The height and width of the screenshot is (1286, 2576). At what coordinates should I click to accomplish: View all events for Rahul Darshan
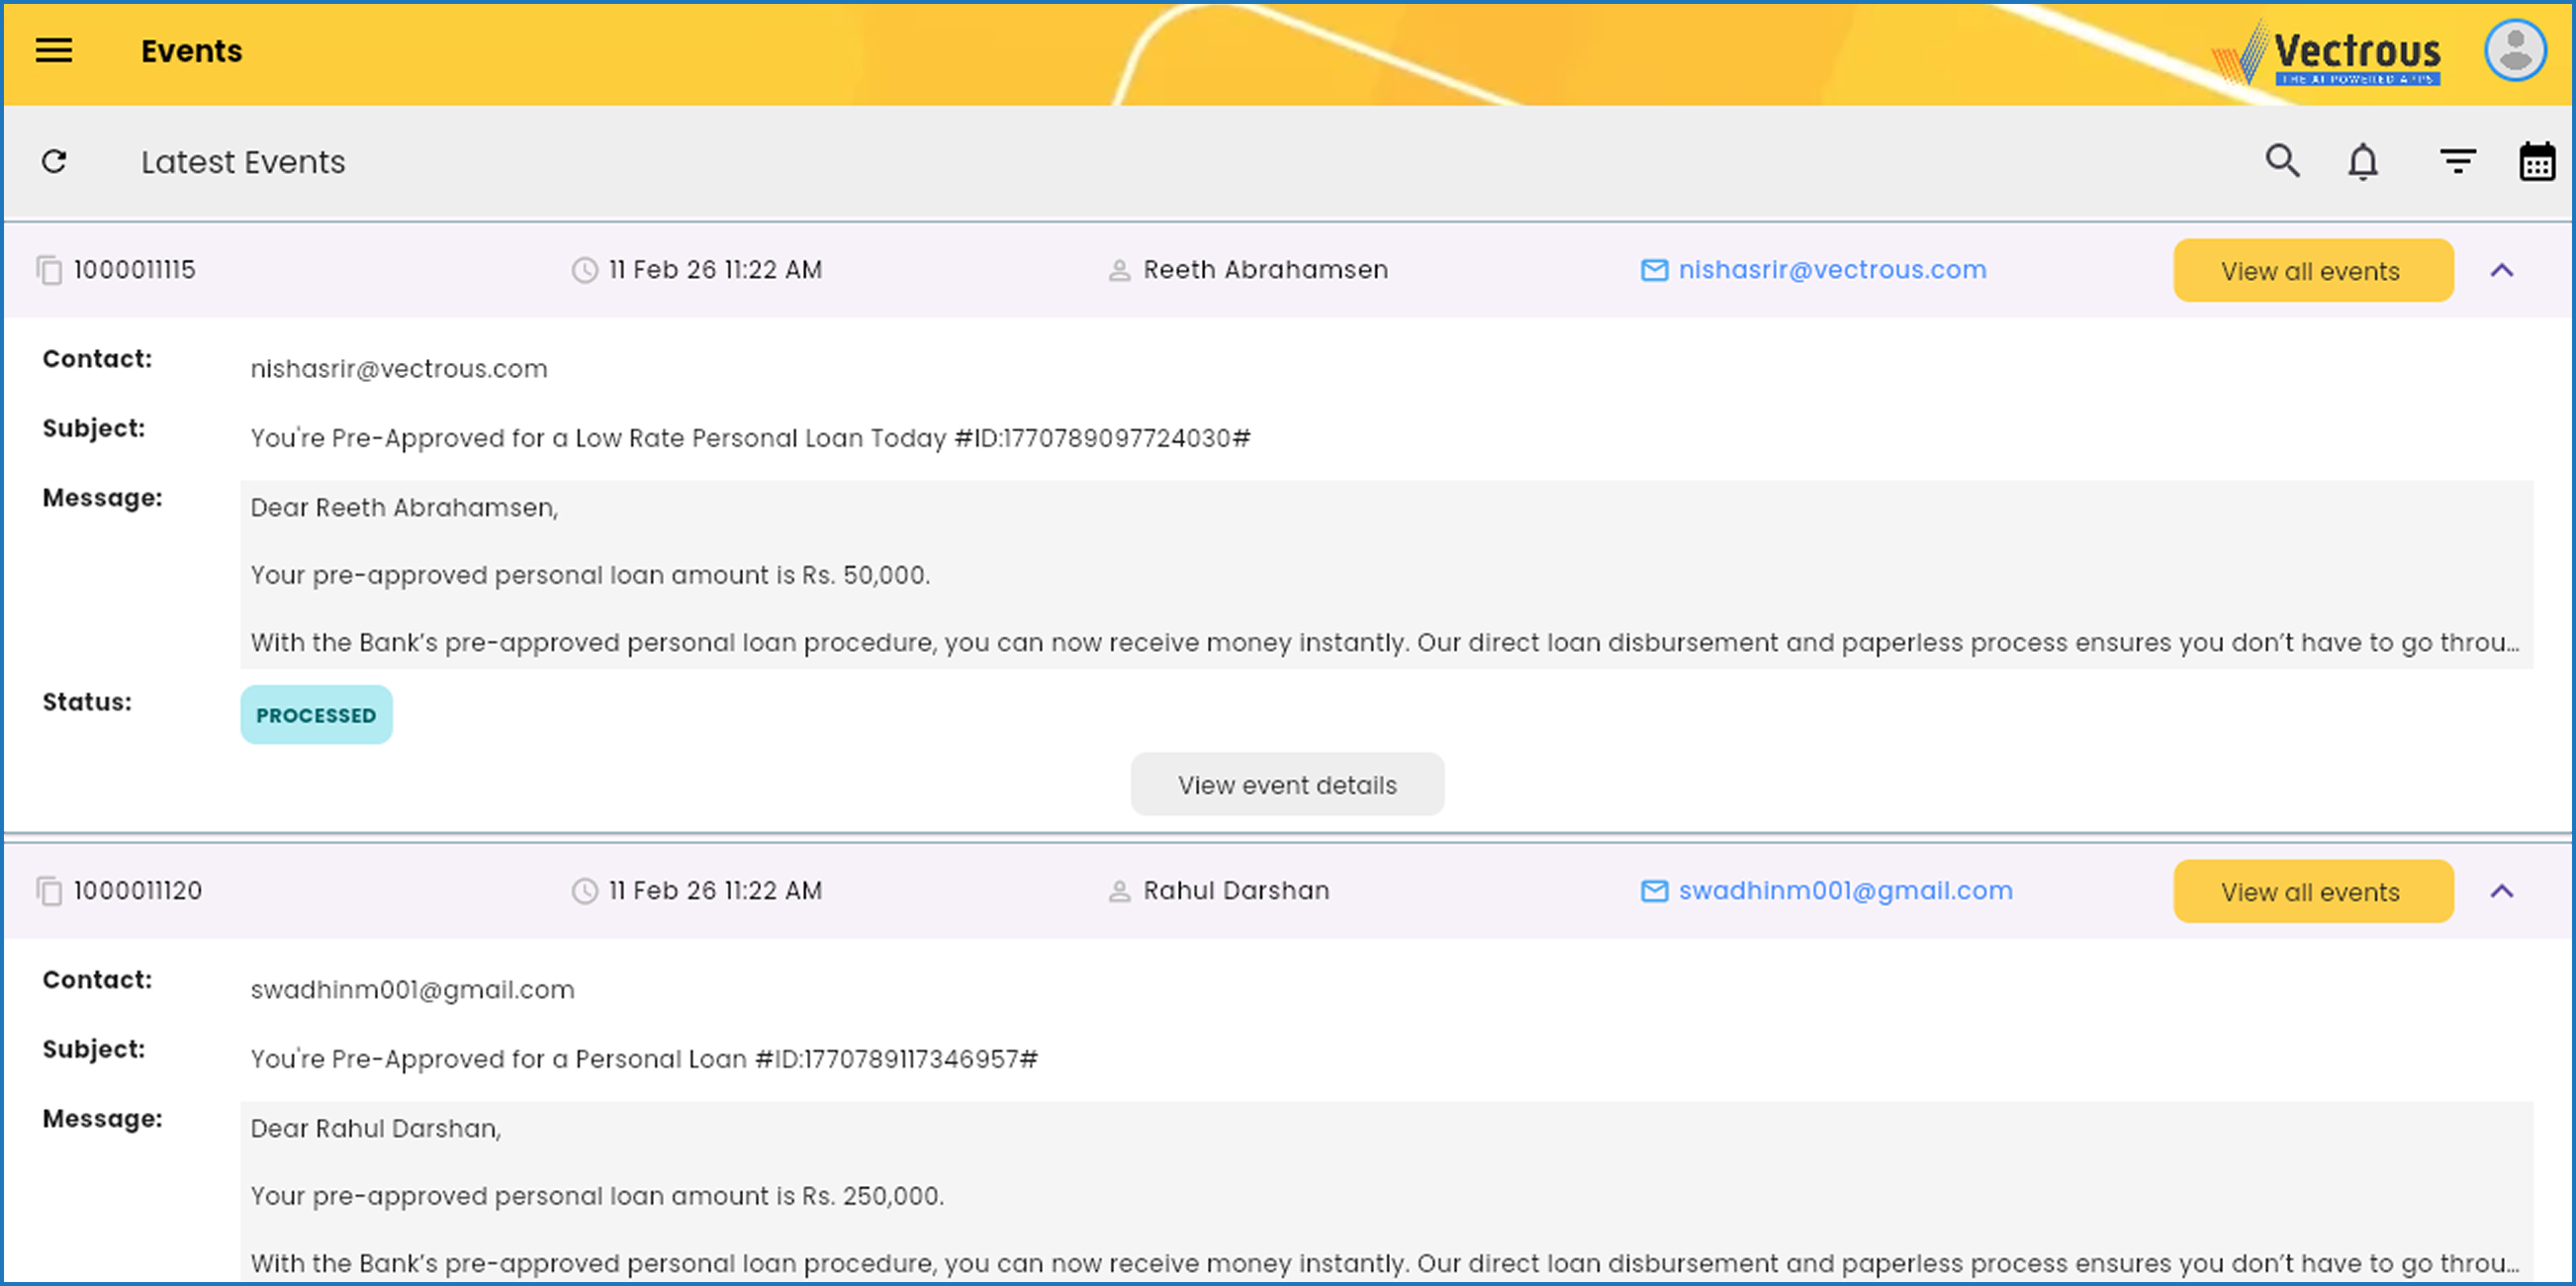2312,891
